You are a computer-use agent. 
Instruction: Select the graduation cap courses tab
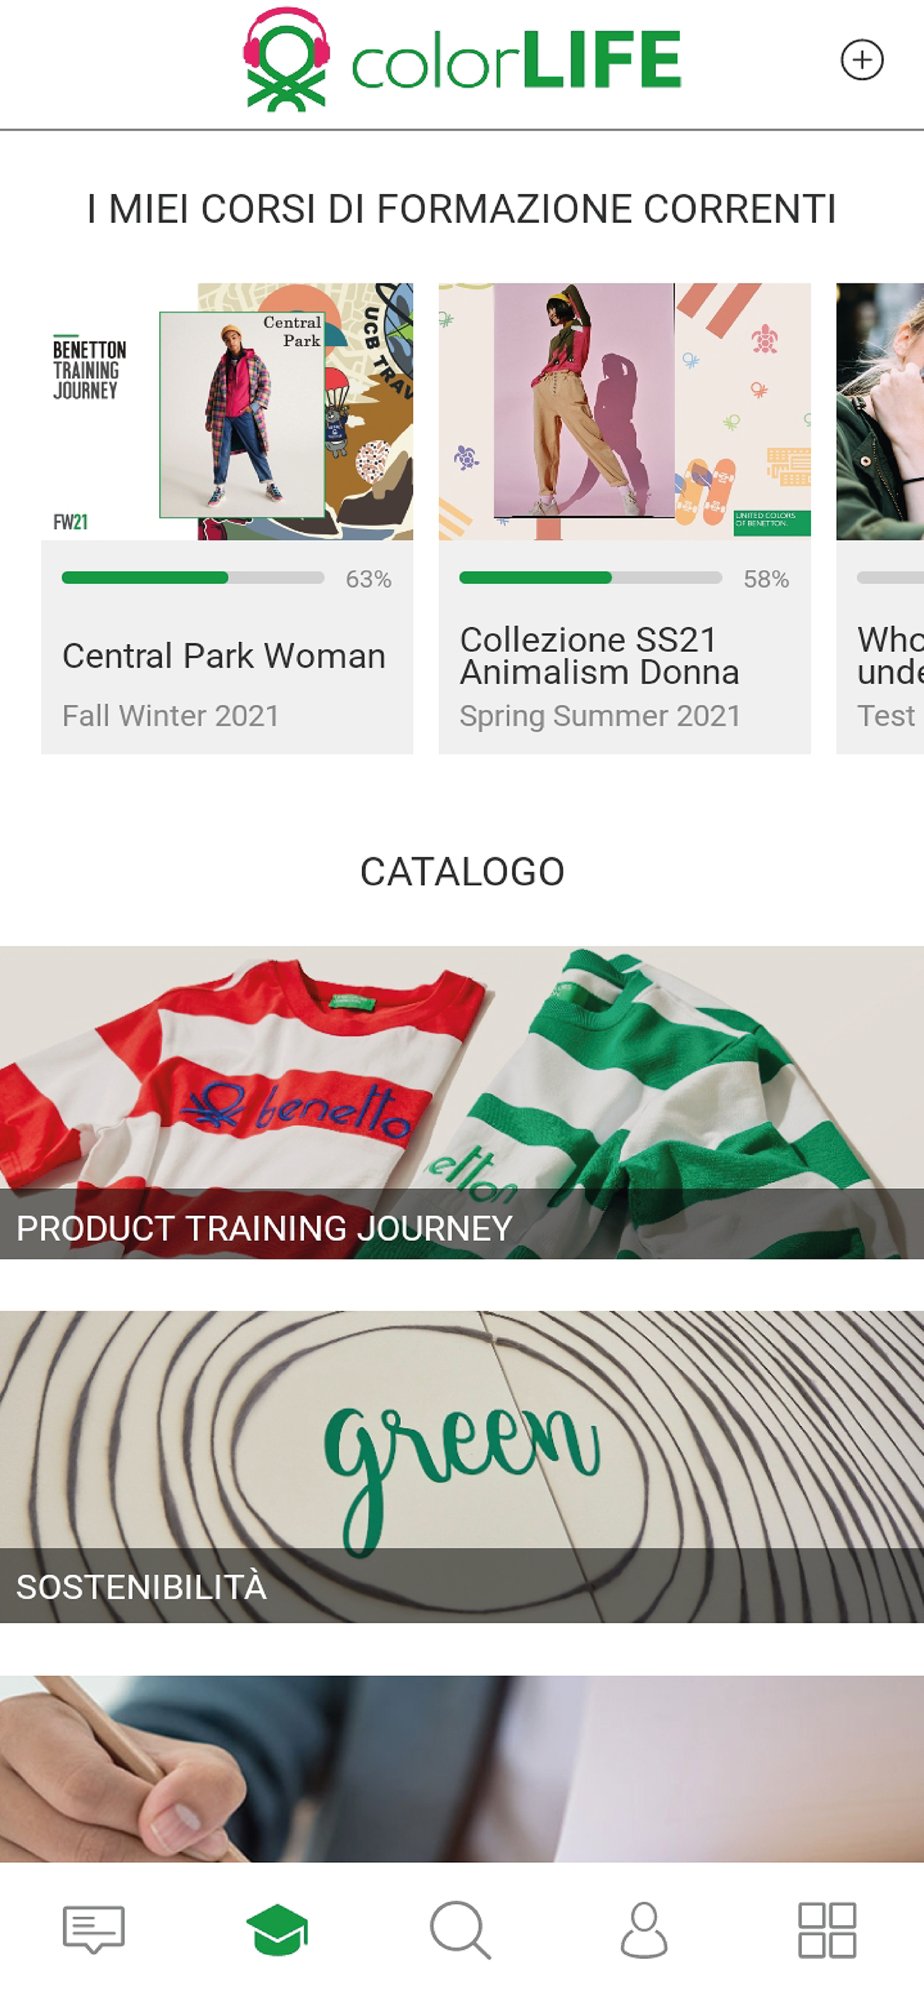click(x=278, y=1930)
